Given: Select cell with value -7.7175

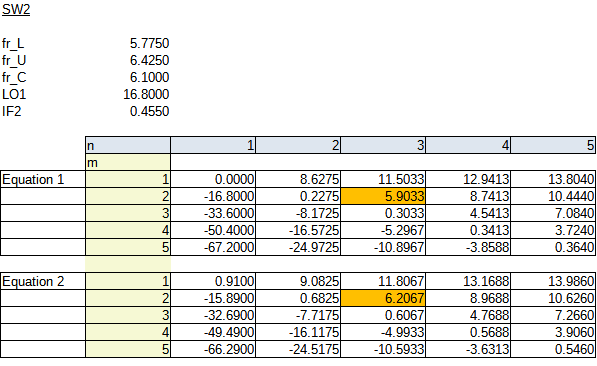Looking at the screenshot, I should tap(298, 315).
